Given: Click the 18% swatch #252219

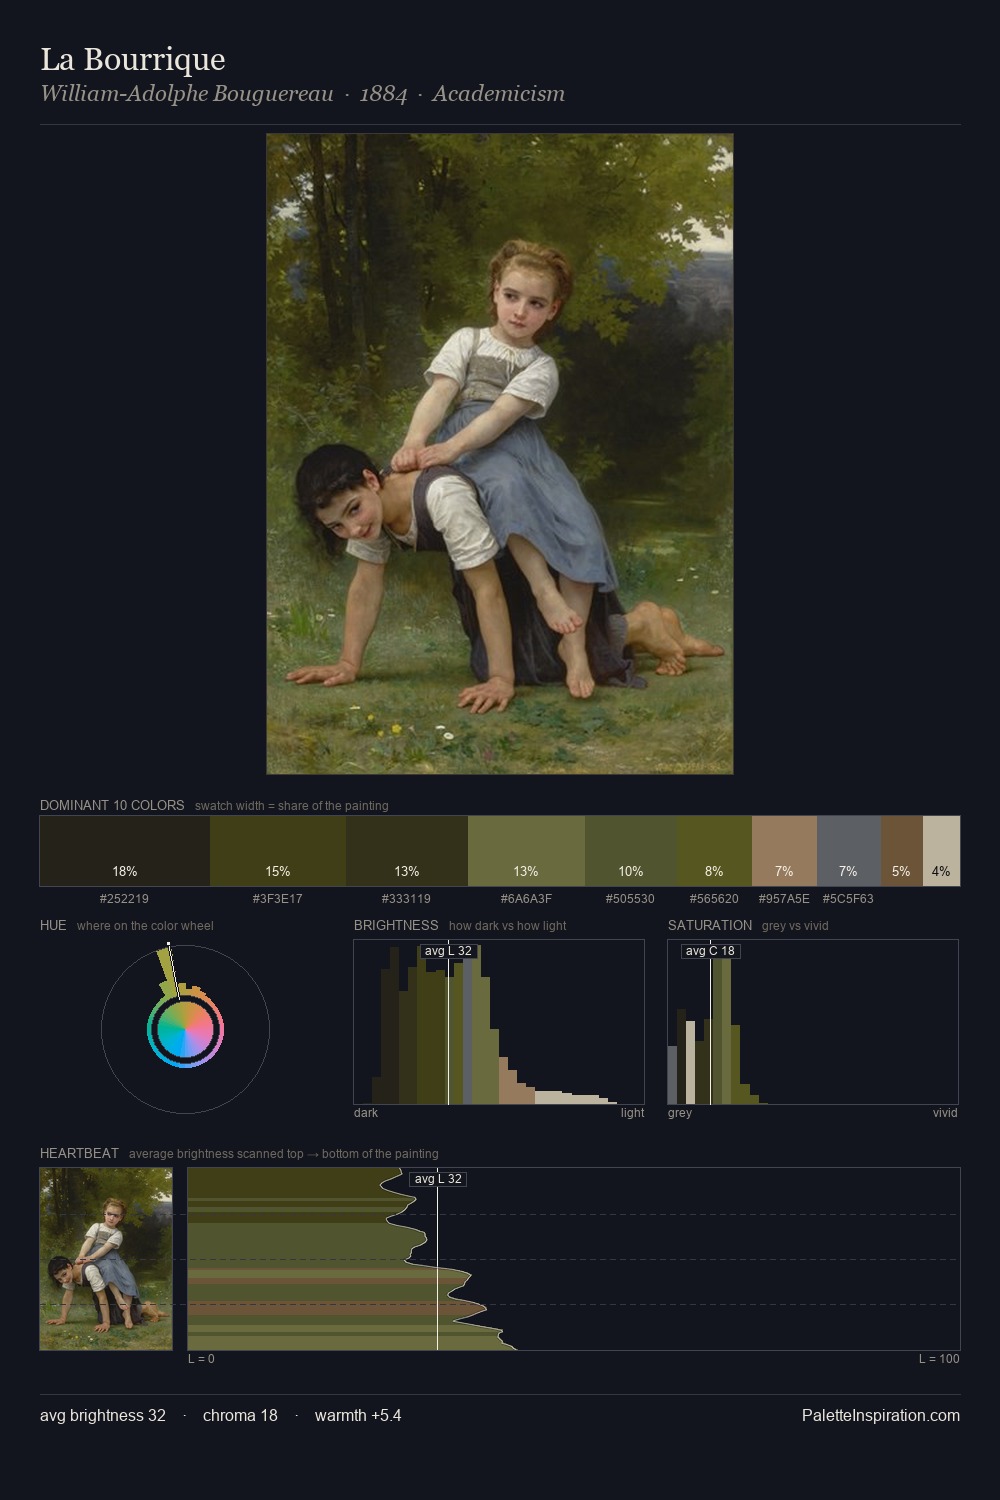Looking at the screenshot, I should click(125, 851).
